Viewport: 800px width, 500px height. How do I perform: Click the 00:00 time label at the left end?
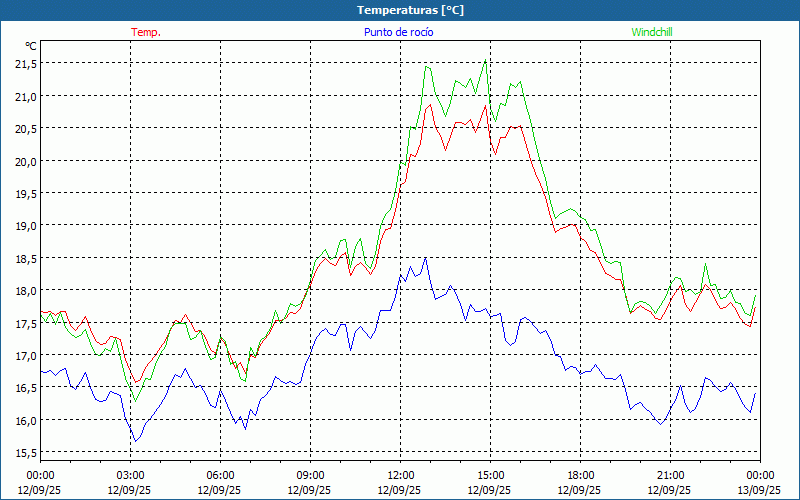tap(40, 475)
